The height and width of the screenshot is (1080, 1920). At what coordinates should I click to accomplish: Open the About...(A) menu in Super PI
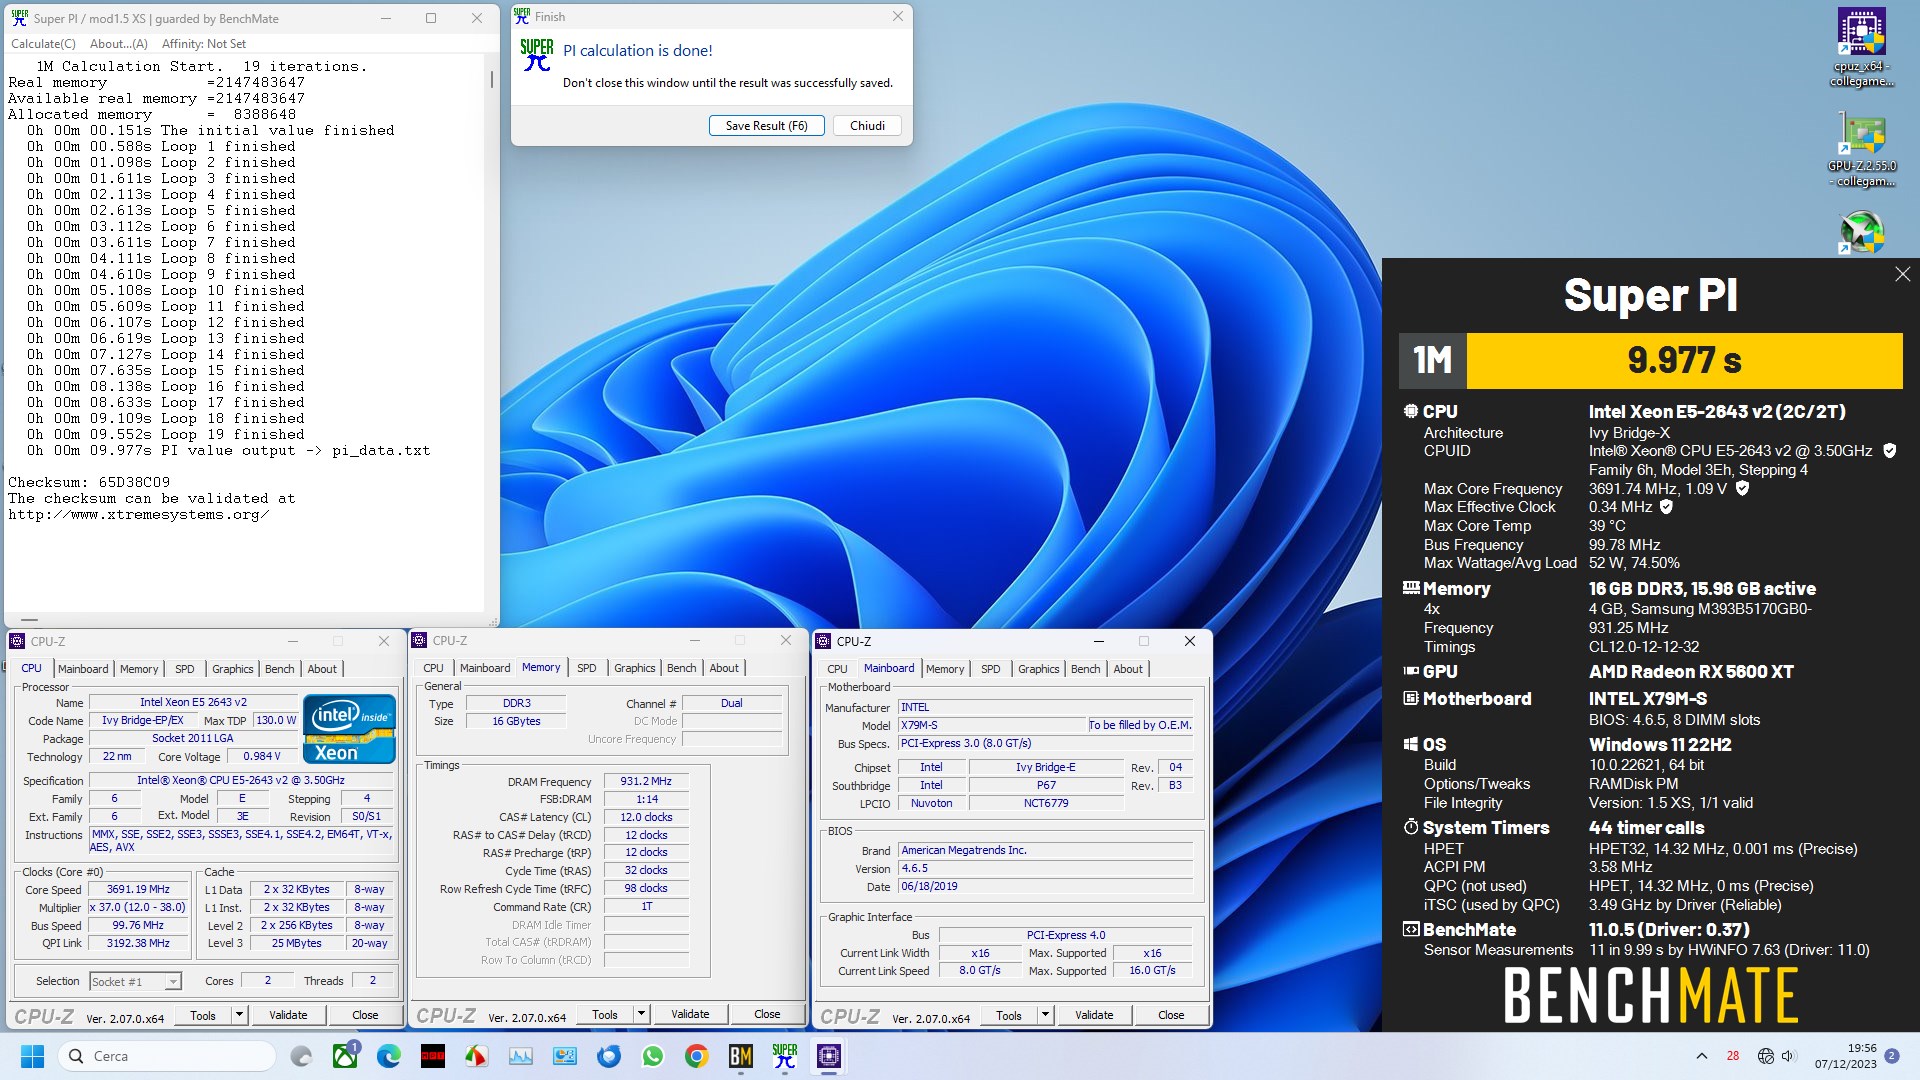point(119,44)
